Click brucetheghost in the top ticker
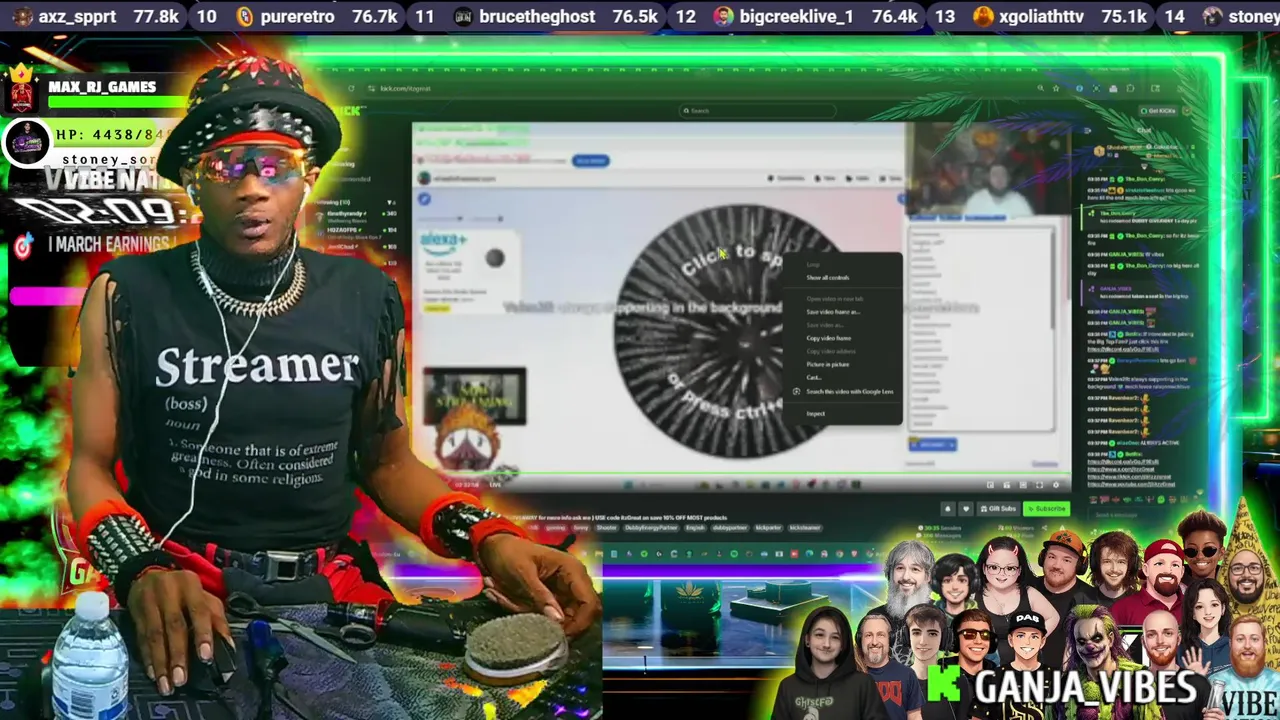Viewport: 1280px width, 720px height. (x=537, y=16)
